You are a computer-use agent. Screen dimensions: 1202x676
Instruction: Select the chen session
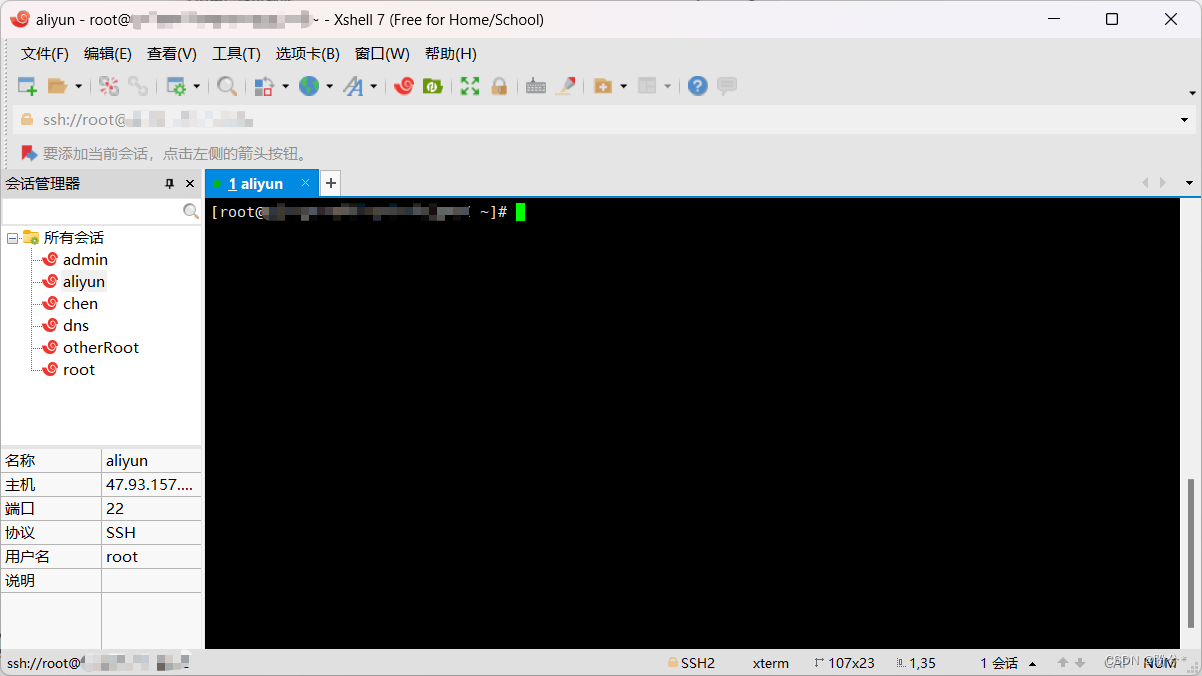coord(80,304)
